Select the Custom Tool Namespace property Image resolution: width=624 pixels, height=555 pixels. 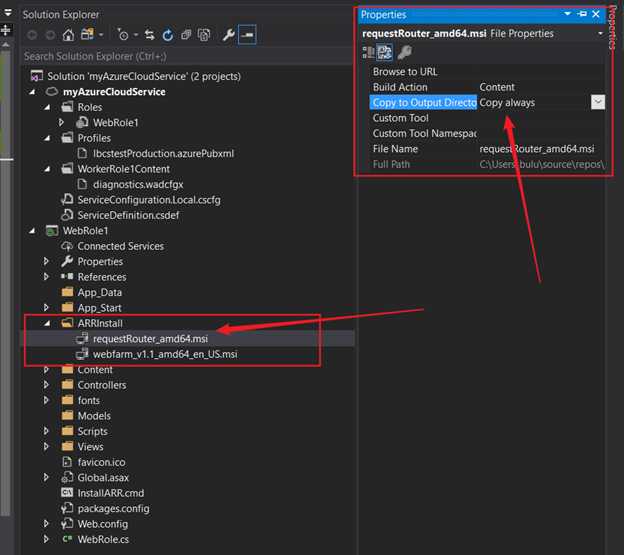[x=487, y=134]
